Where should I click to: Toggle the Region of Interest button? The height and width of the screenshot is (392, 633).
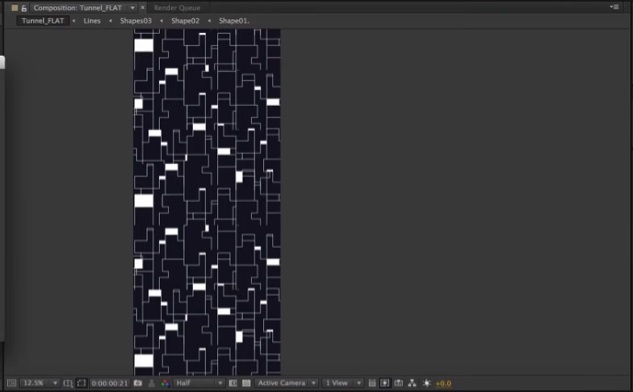[233, 383]
